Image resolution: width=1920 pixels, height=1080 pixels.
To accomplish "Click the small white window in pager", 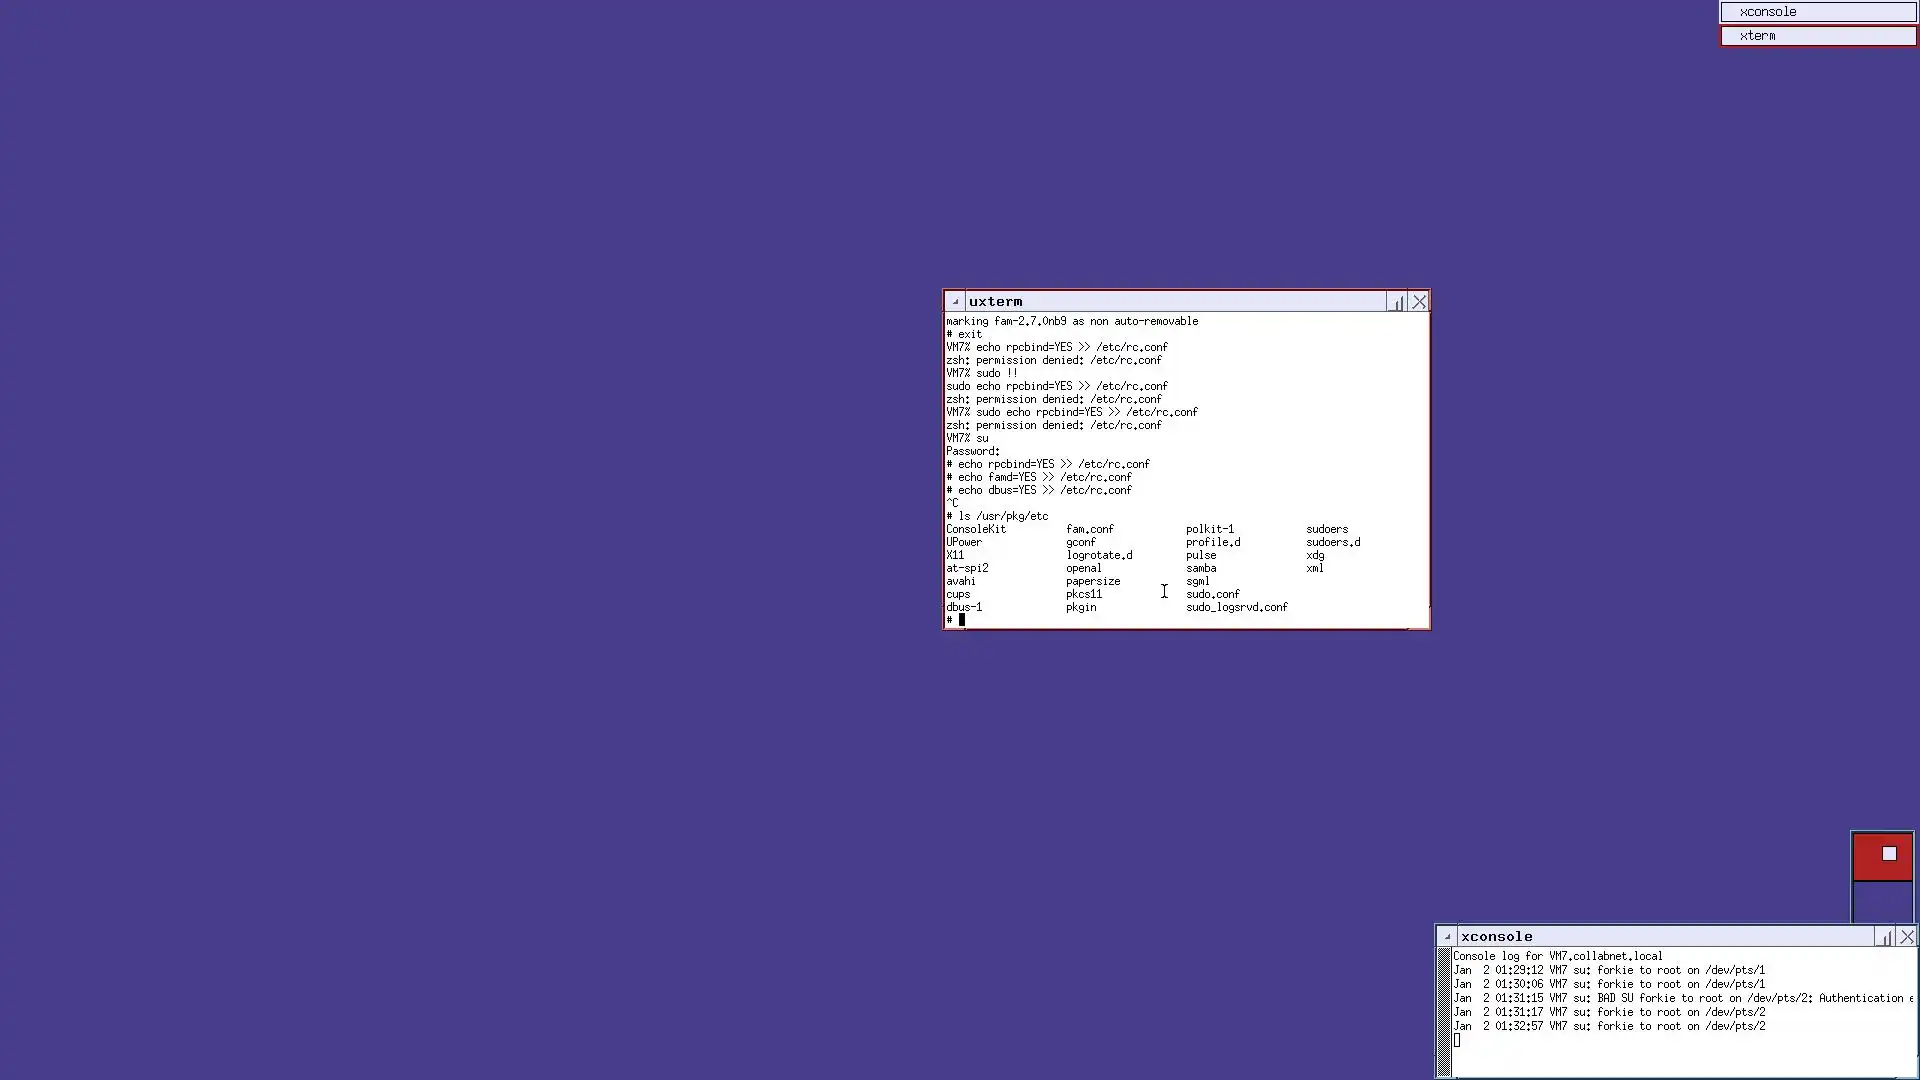I will coord(1889,854).
